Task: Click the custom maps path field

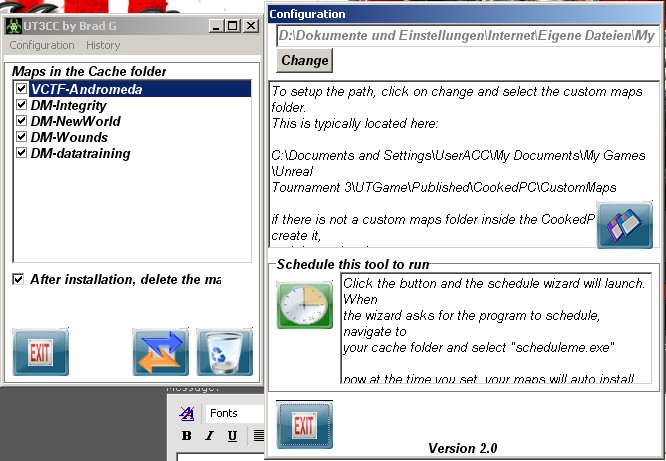Action: pyautogui.click(x=467, y=36)
